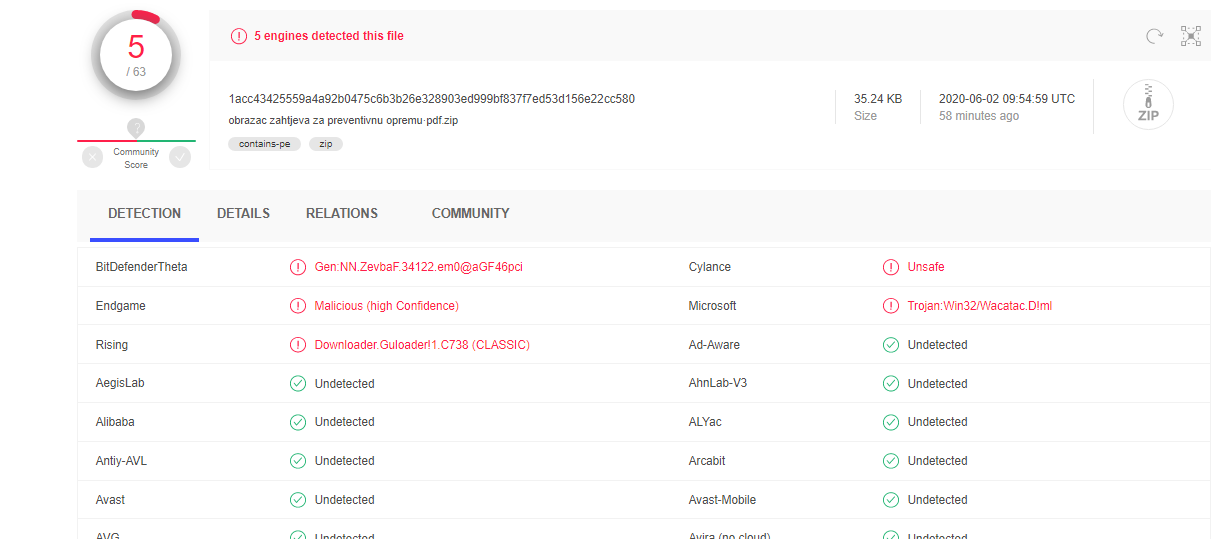This screenshot has width=1211, height=539.
Task: Switch to the DETAILS tab
Action: 243,214
